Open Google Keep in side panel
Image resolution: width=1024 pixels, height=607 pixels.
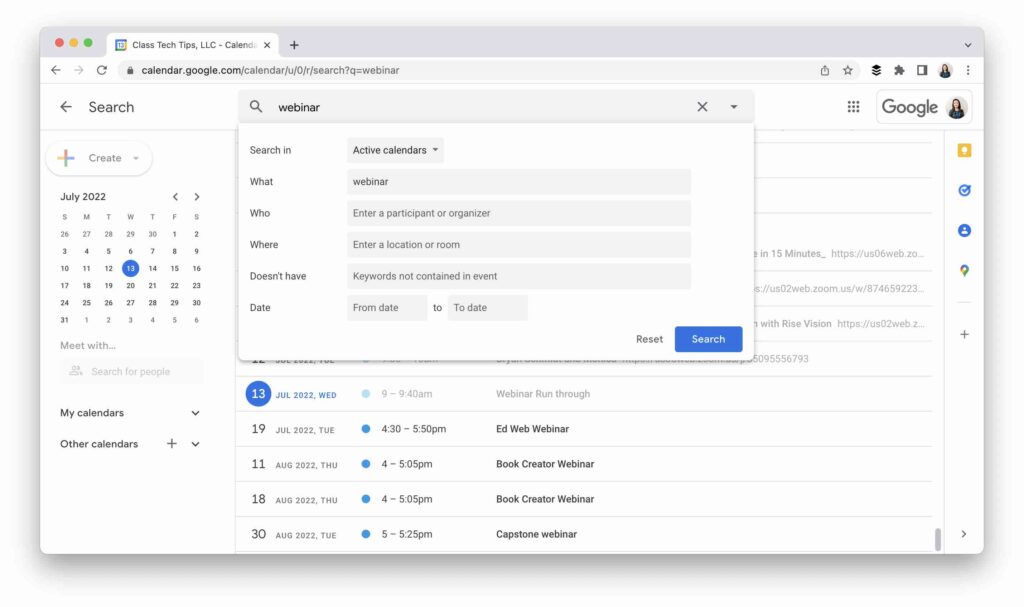click(x=964, y=151)
